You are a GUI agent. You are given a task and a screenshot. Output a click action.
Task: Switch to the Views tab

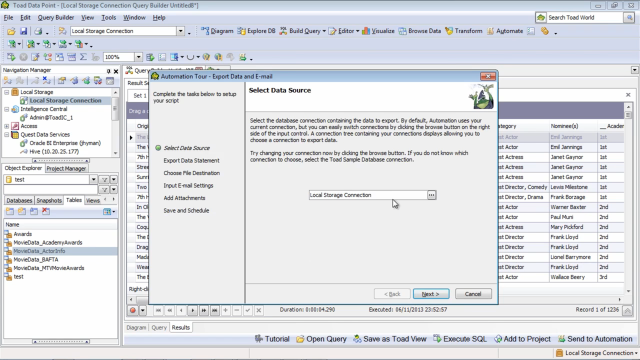coord(93,200)
